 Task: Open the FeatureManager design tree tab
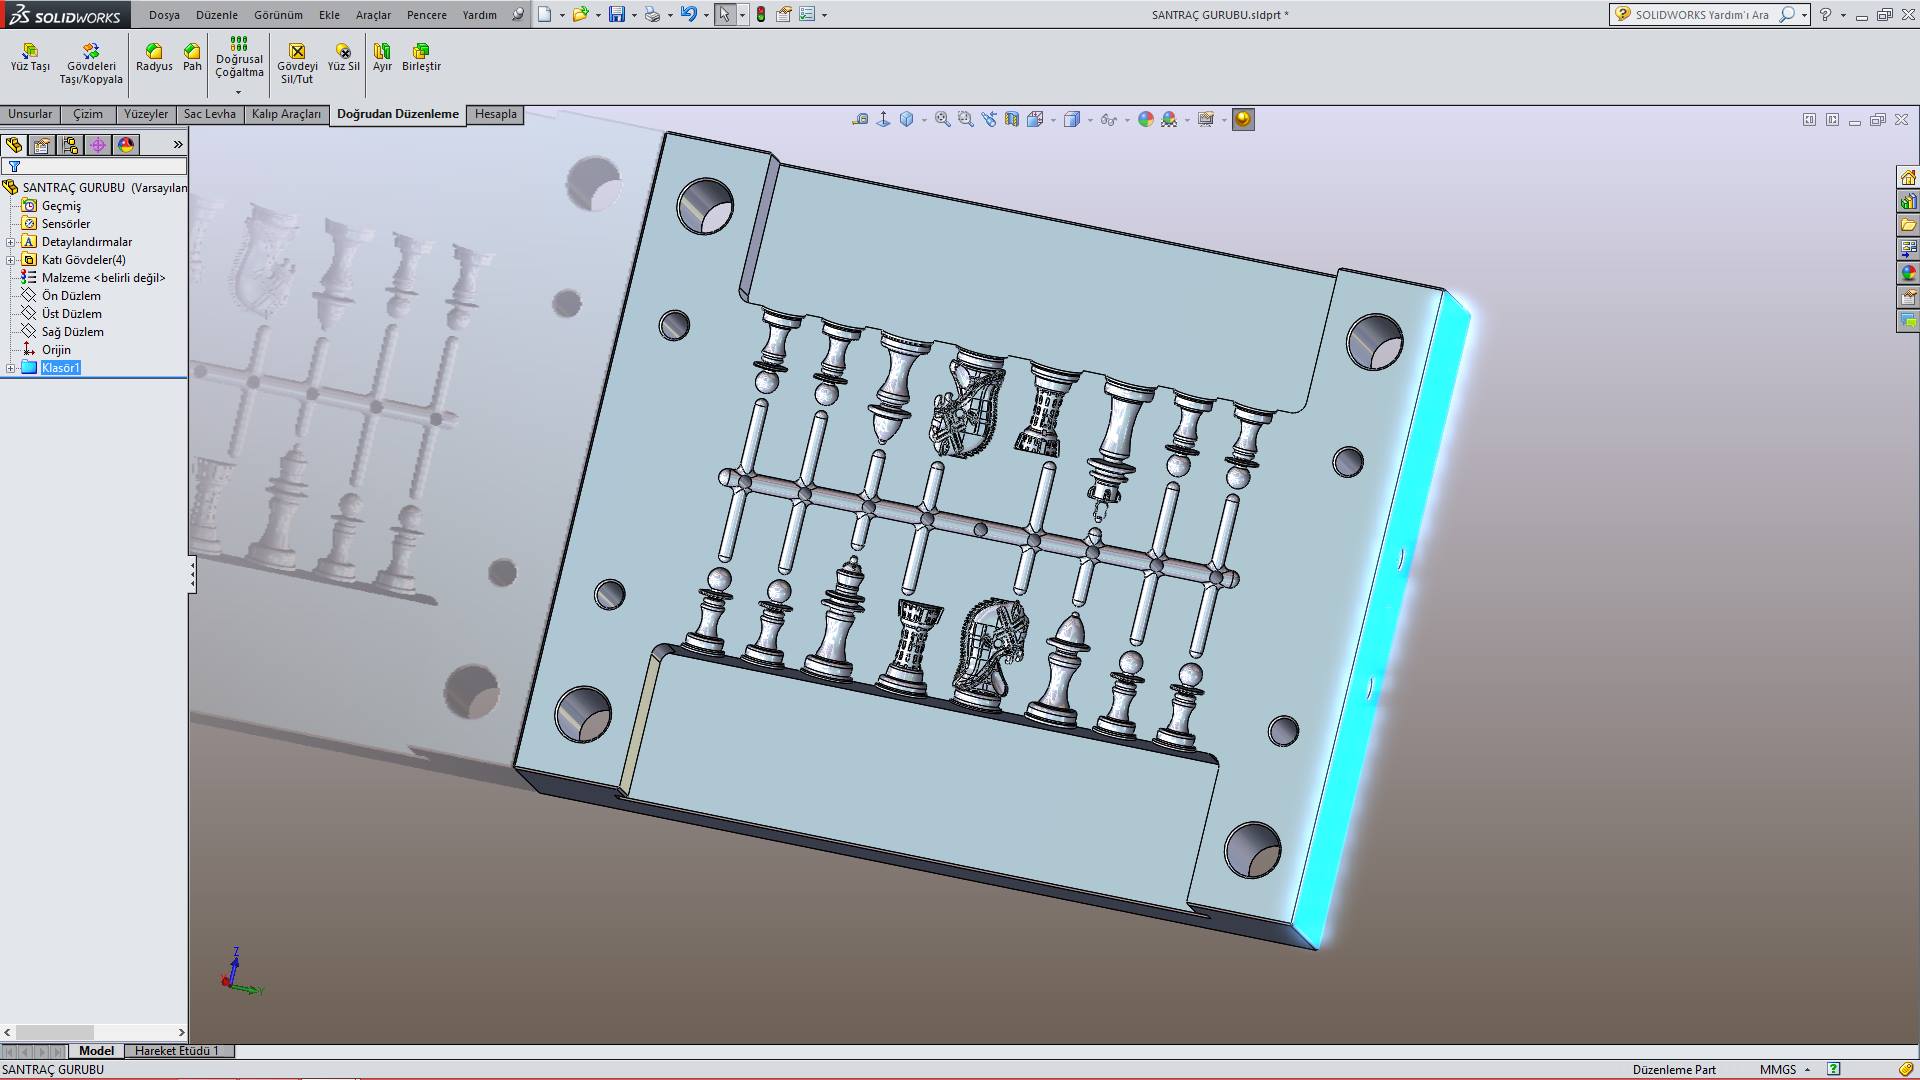pos(14,145)
